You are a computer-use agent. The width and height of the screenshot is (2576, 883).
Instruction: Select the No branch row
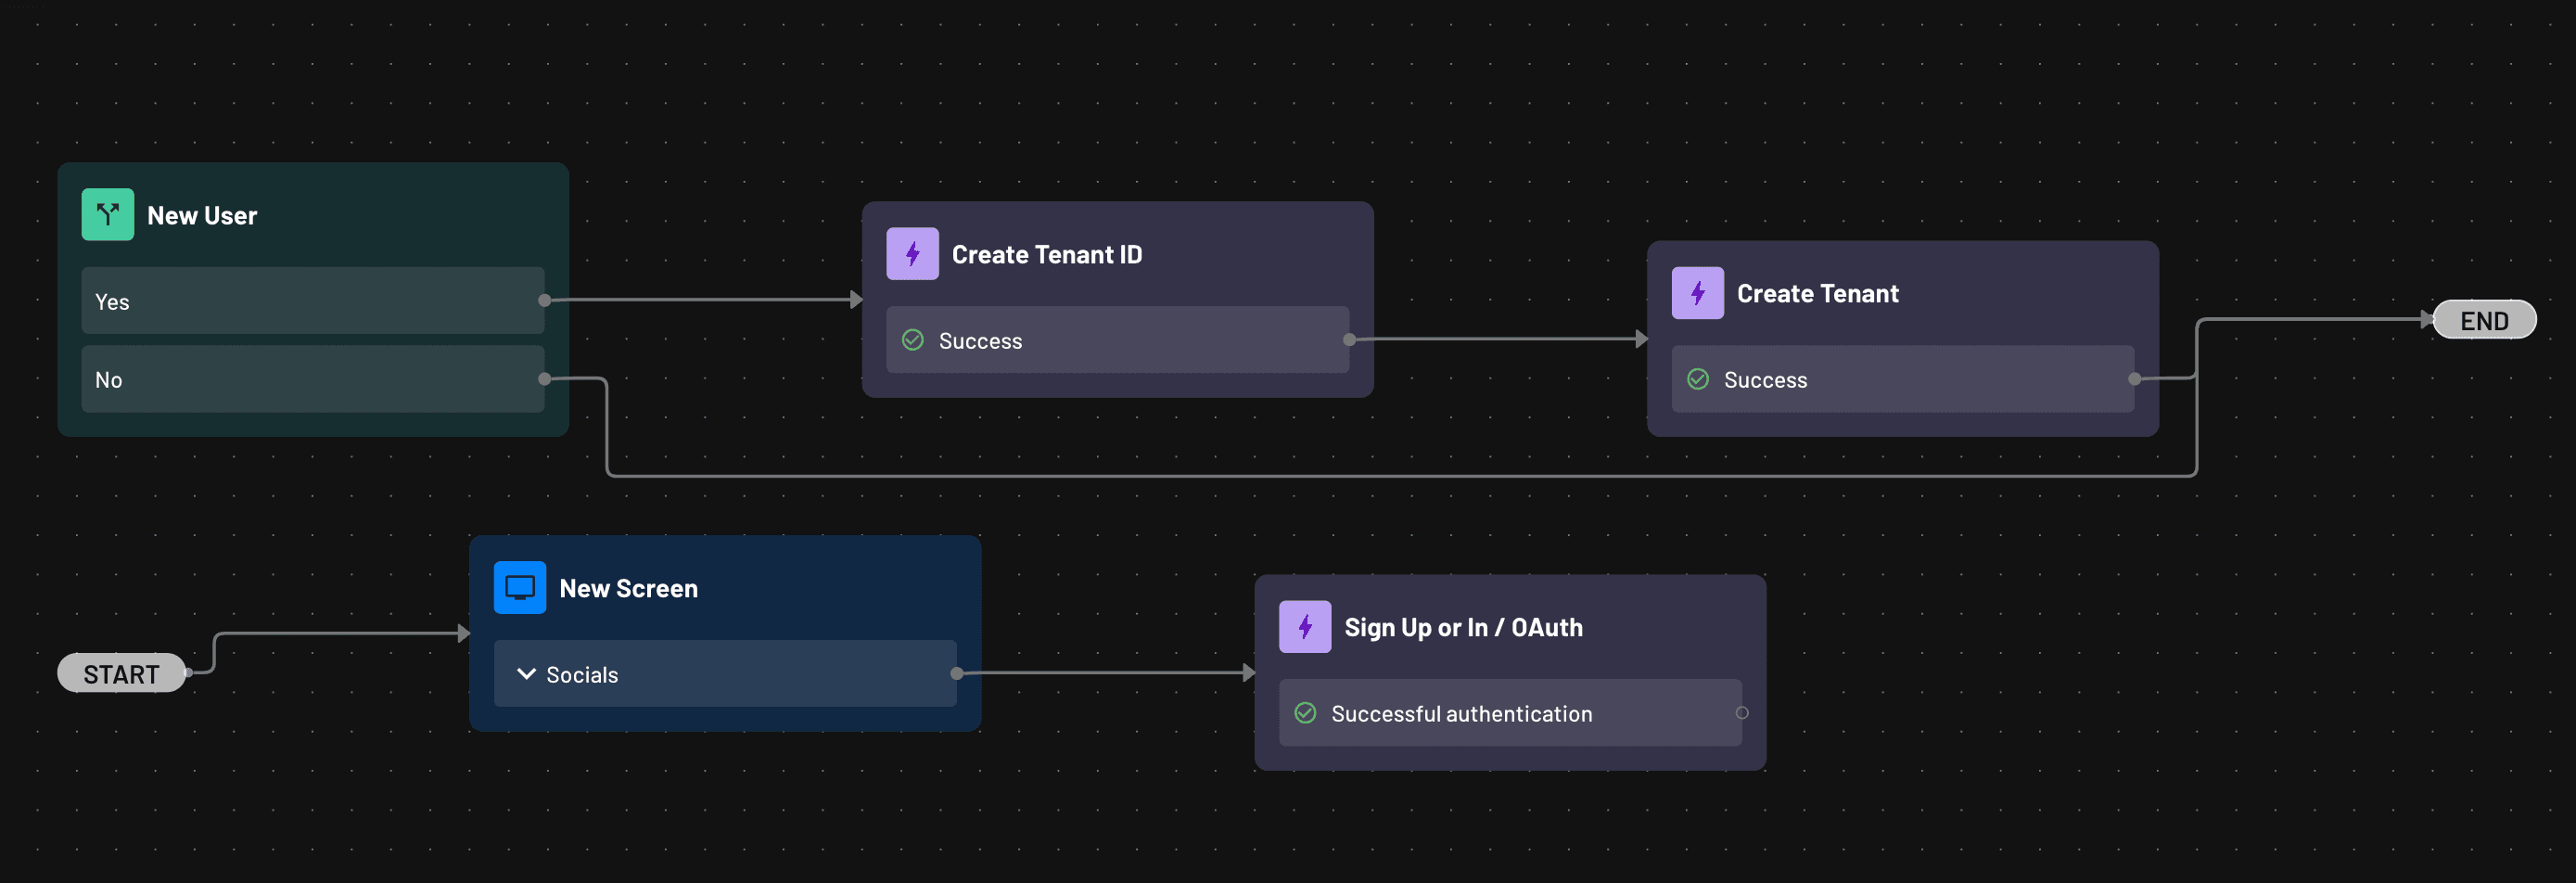click(313, 379)
